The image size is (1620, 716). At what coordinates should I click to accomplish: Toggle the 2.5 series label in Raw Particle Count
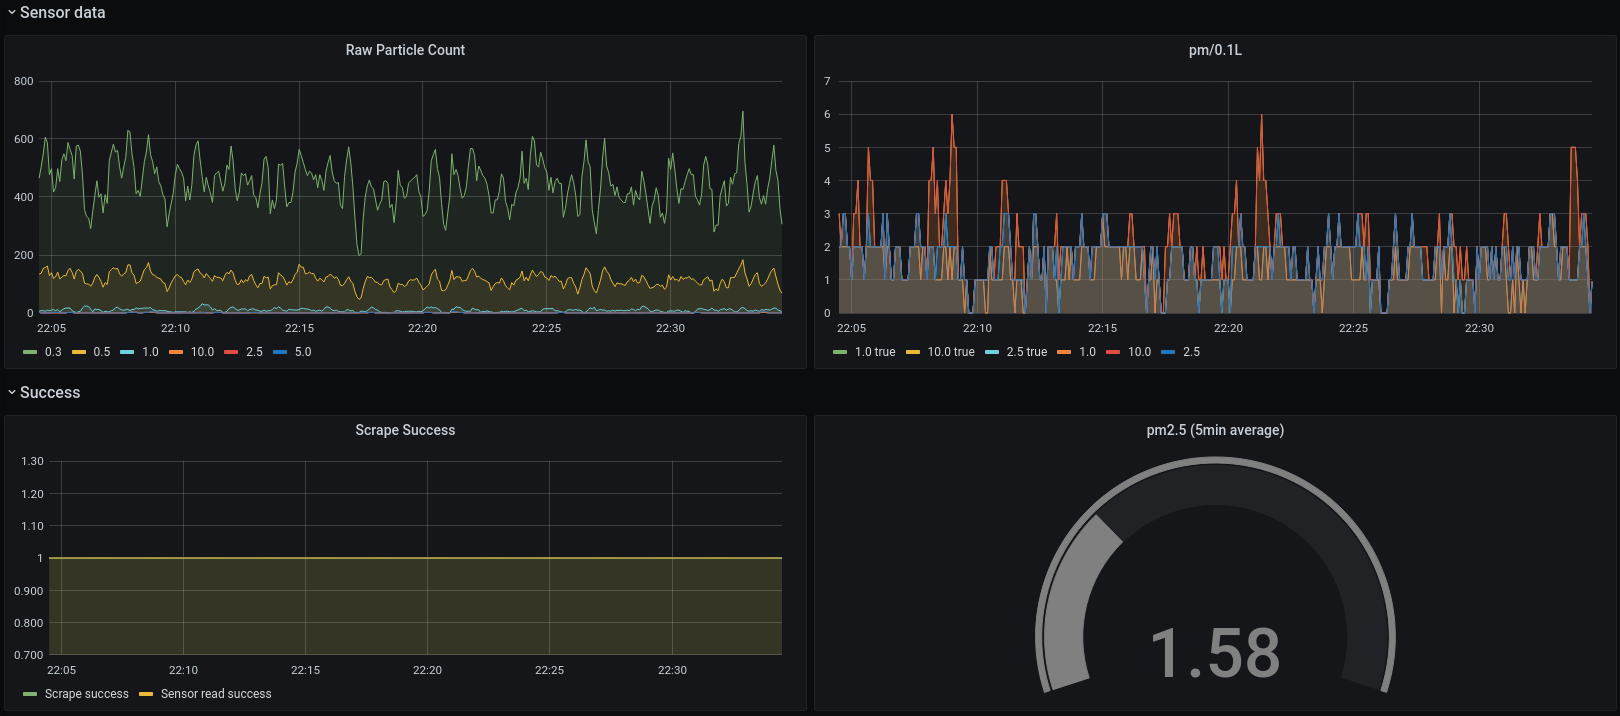[x=254, y=352]
